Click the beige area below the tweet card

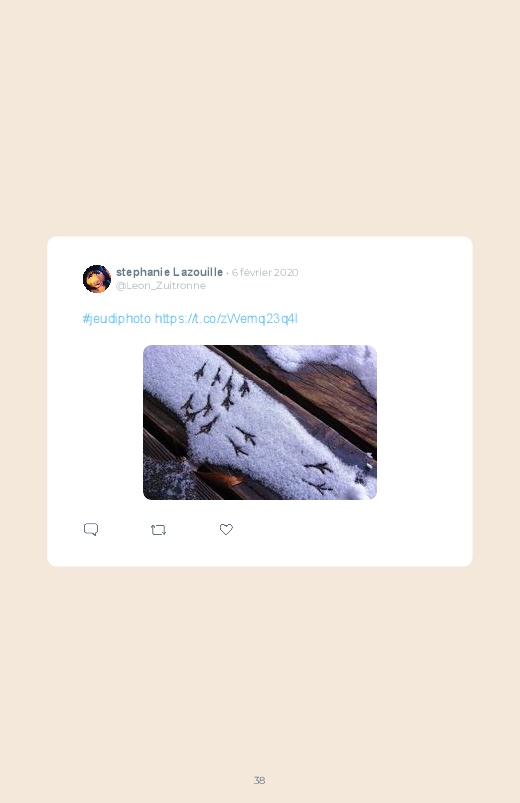(x=260, y=666)
